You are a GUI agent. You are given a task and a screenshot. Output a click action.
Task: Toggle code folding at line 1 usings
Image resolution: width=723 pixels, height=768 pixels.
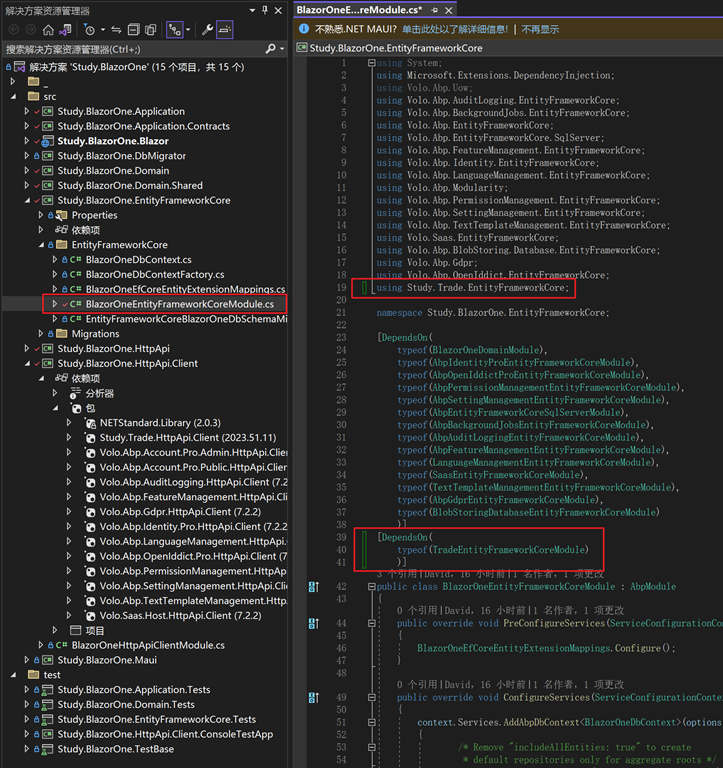(x=372, y=63)
